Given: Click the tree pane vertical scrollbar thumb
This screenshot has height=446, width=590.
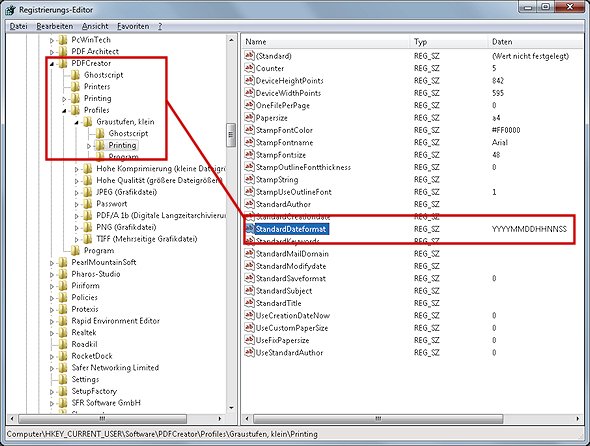Looking at the screenshot, I should click(x=231, y=134).
